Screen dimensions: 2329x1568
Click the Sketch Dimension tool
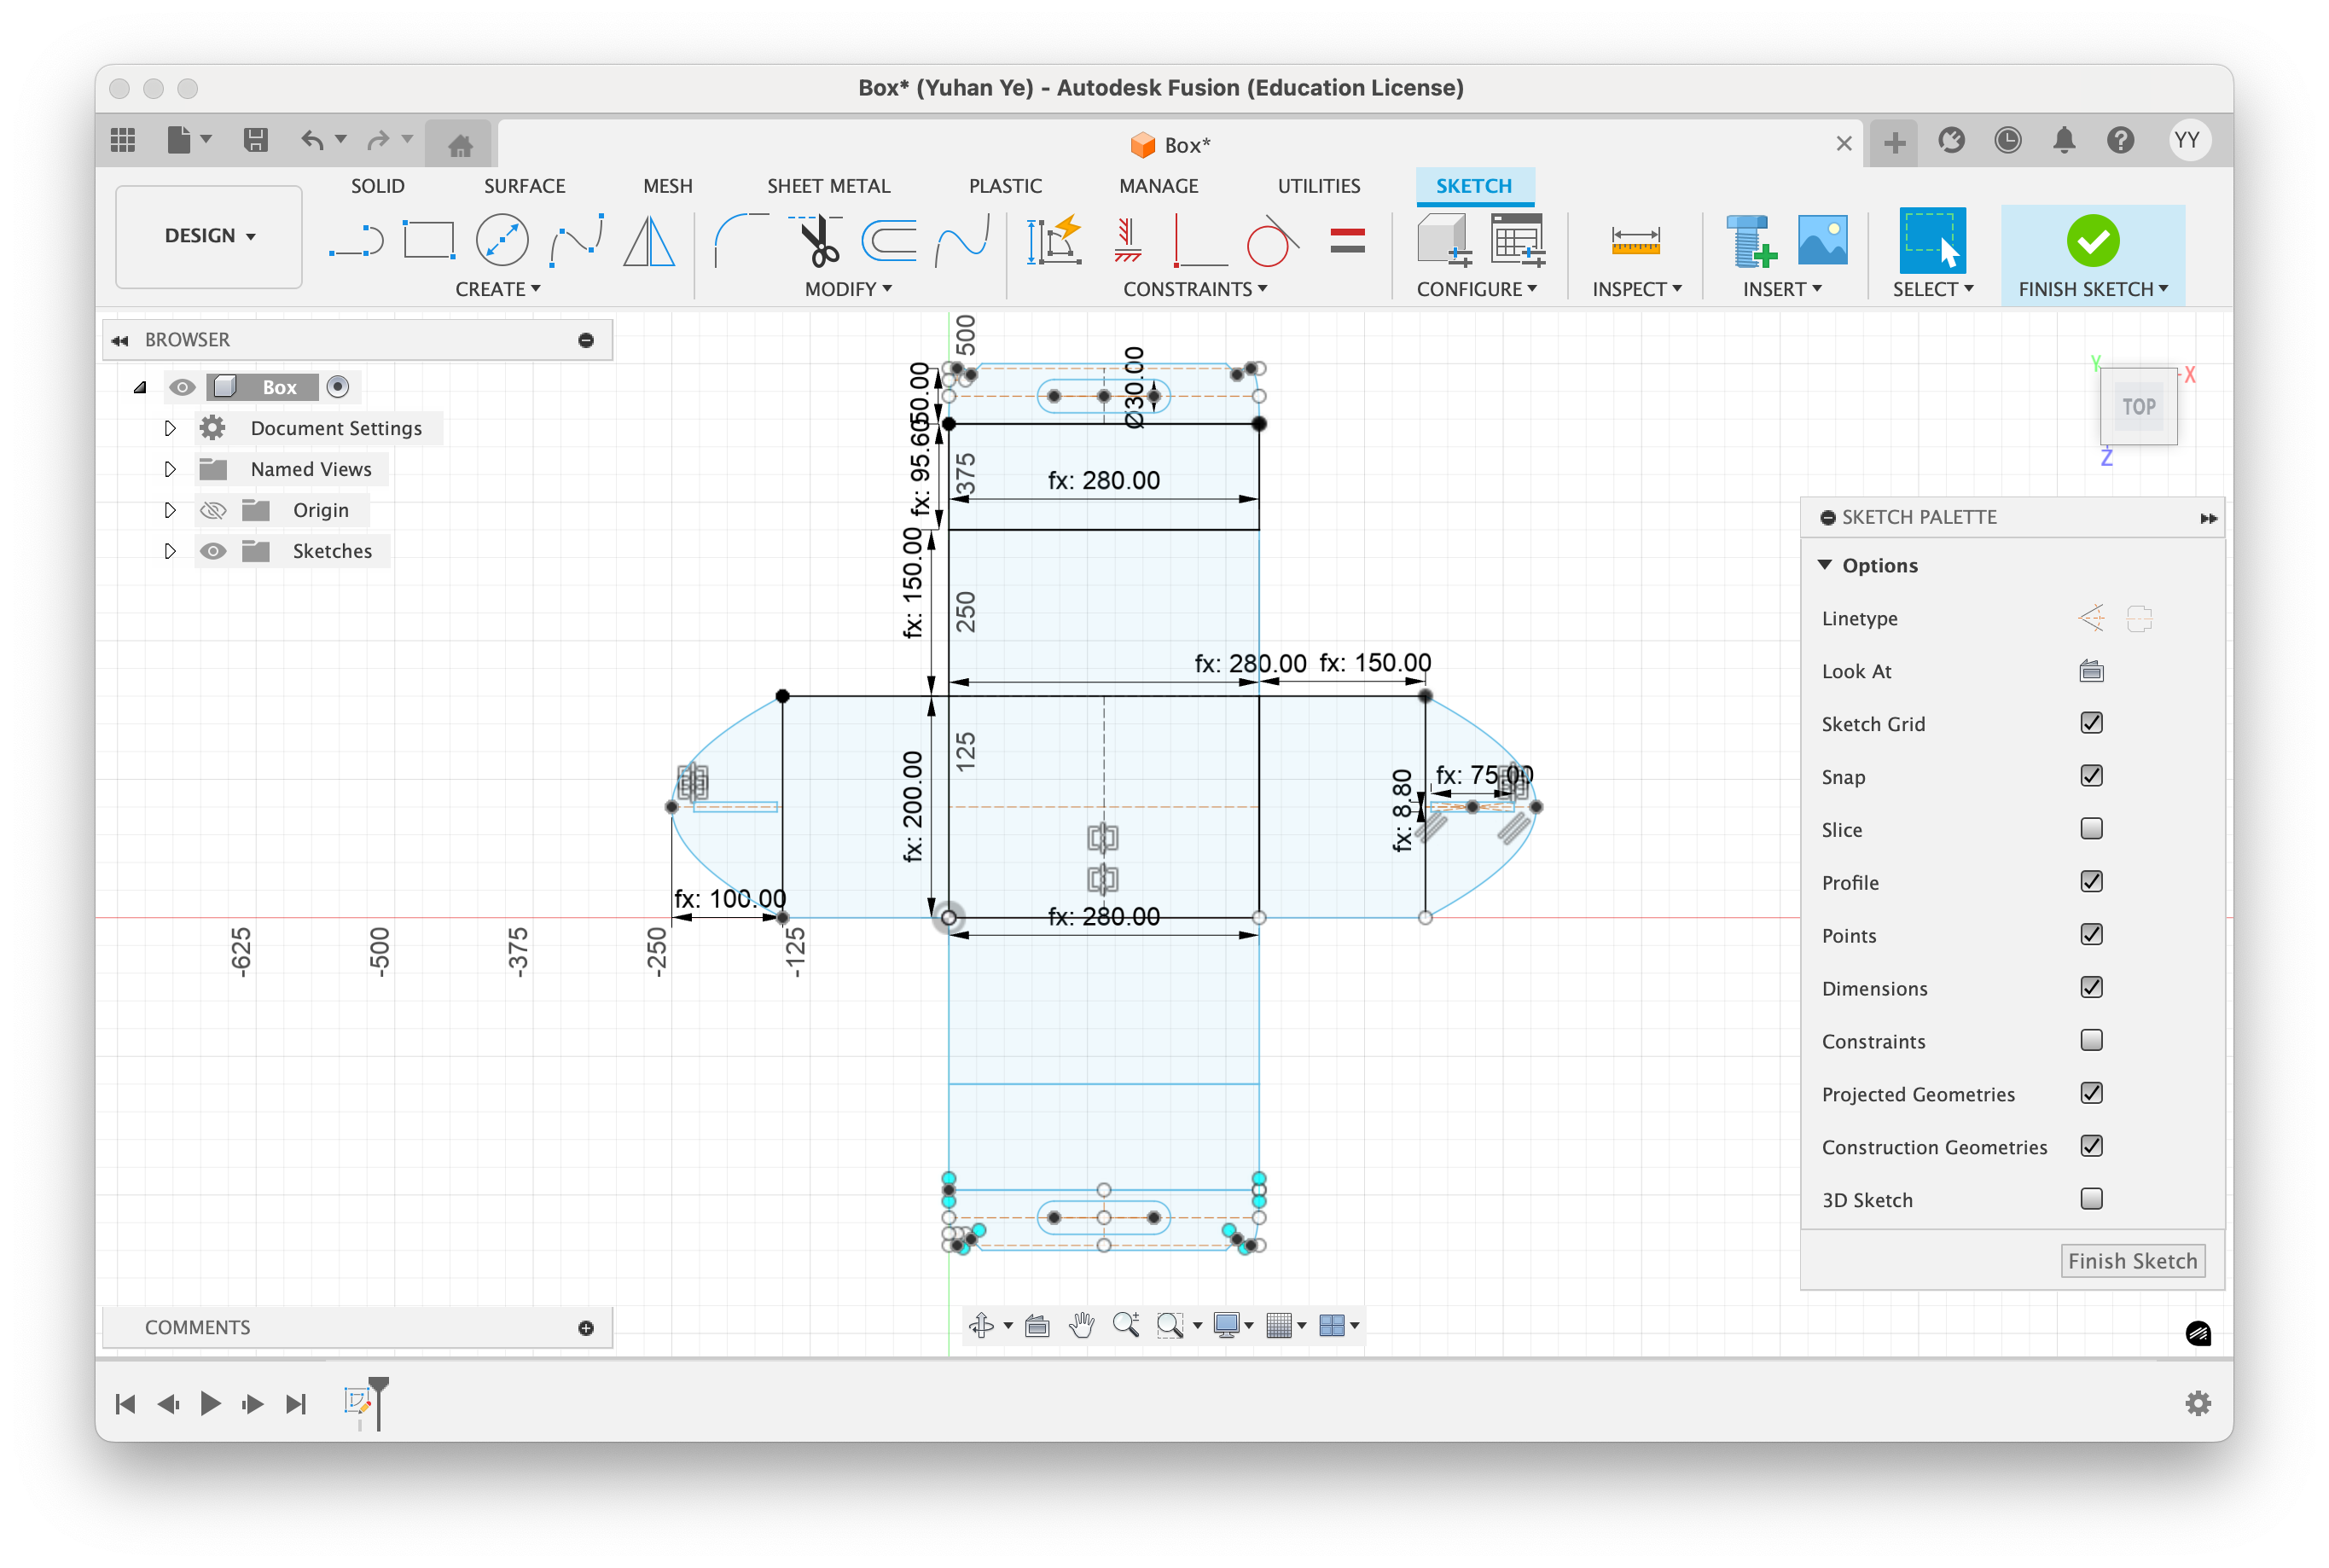1054,241
